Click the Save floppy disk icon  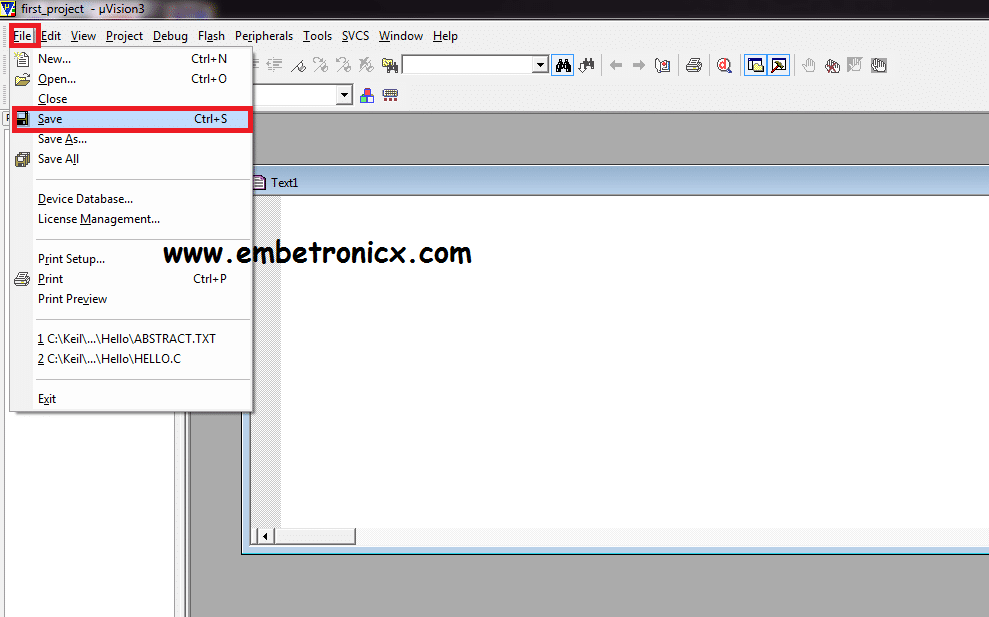click(x=22, y=119)
